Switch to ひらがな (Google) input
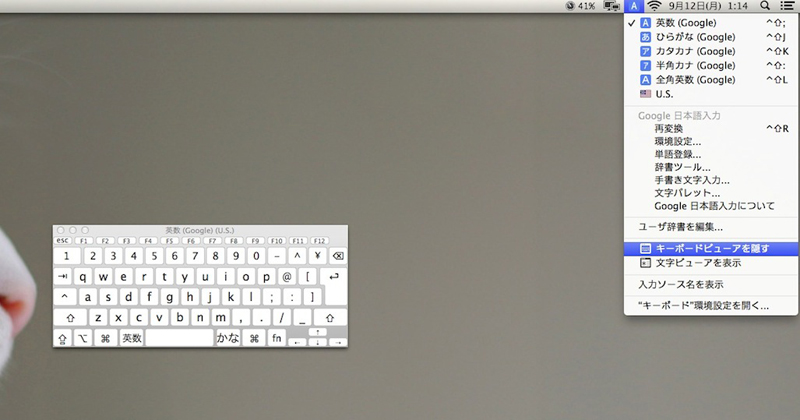The width and height of the screenshot is (800, 420). (x=711, y=37)
